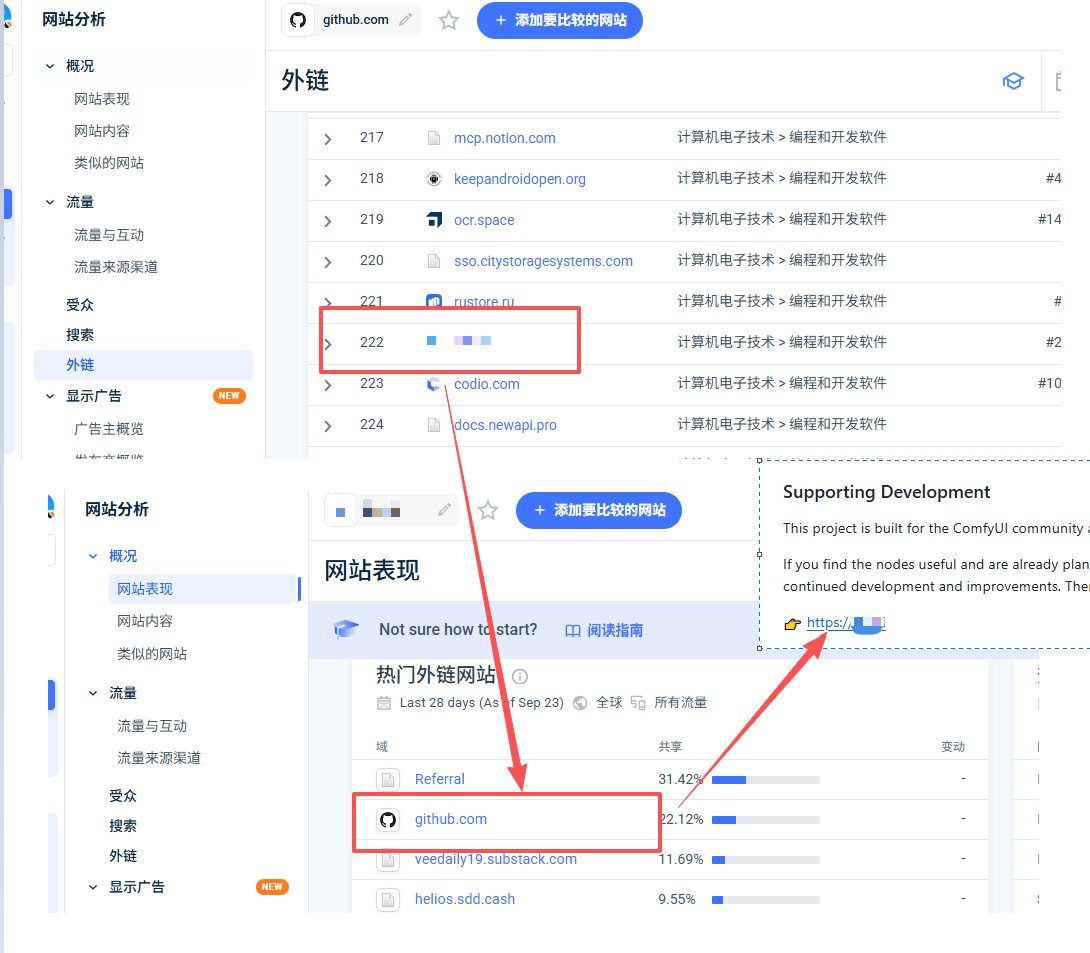Viewport: 1090px width, 953px height.
Task: Open info icon next to 热门外链网站
Action: [x=520, y=676]
